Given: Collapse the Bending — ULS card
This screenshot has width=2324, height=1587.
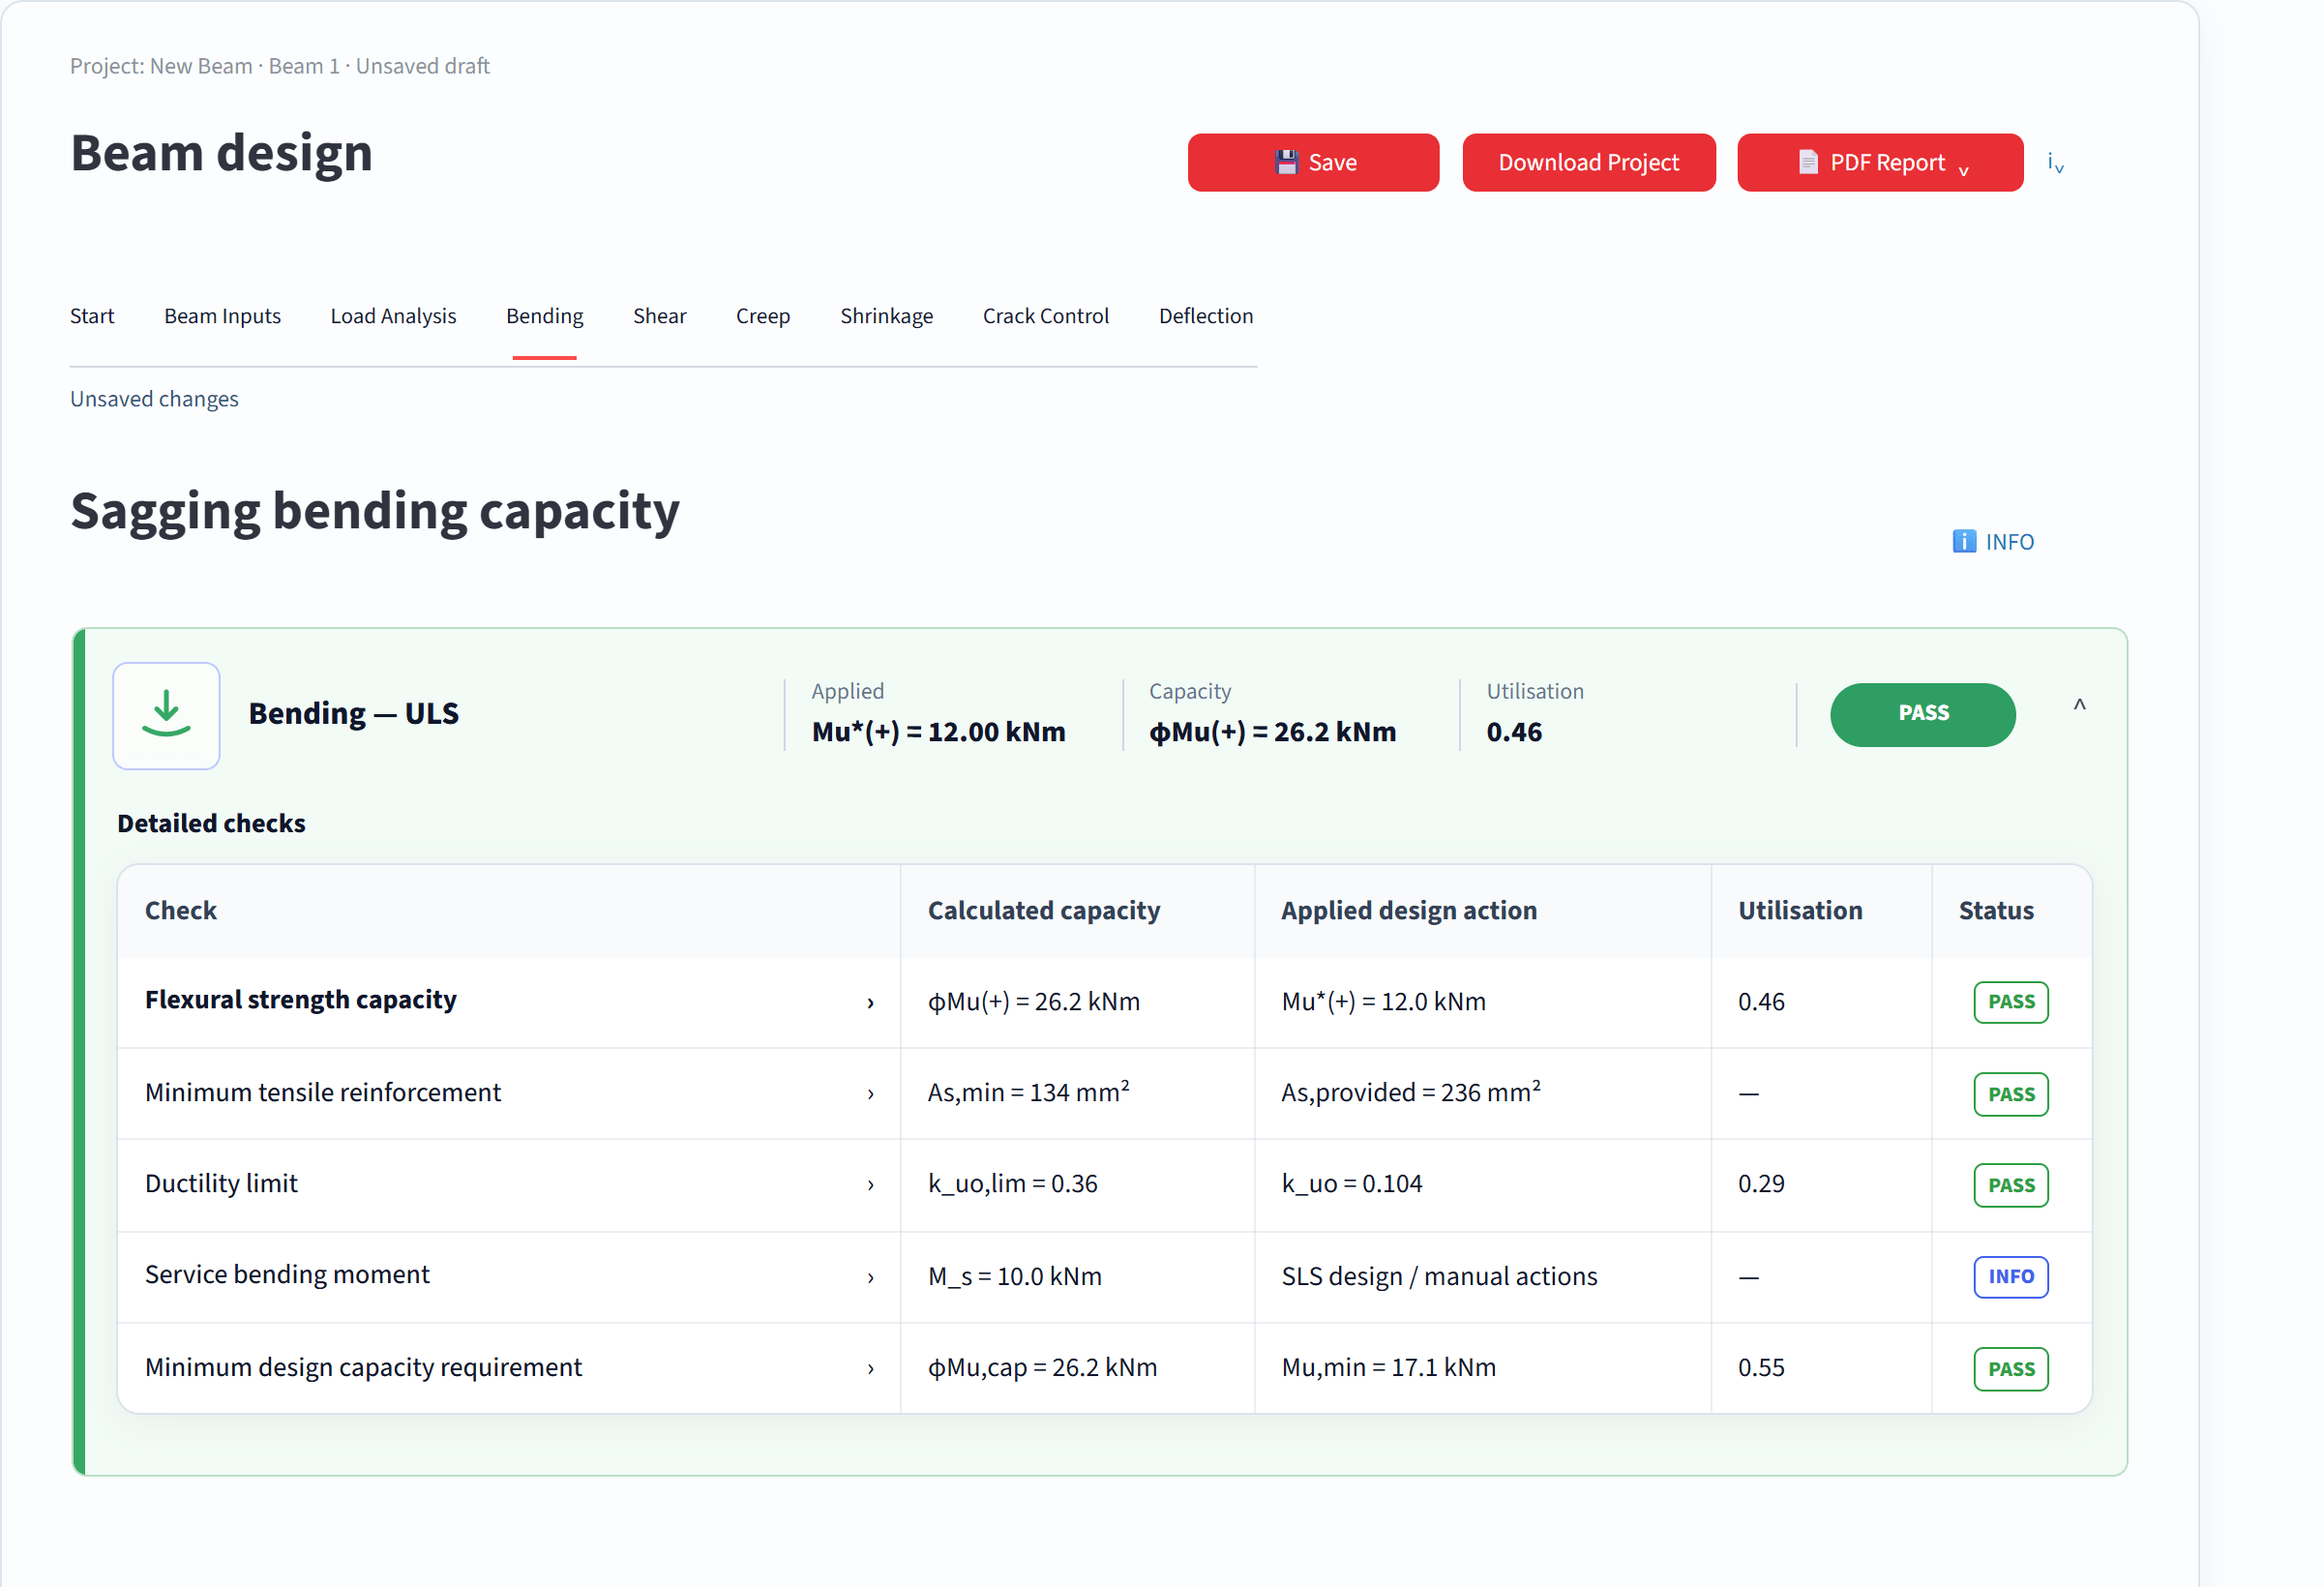Looking at the screenshot, I should coord(2079,706).
